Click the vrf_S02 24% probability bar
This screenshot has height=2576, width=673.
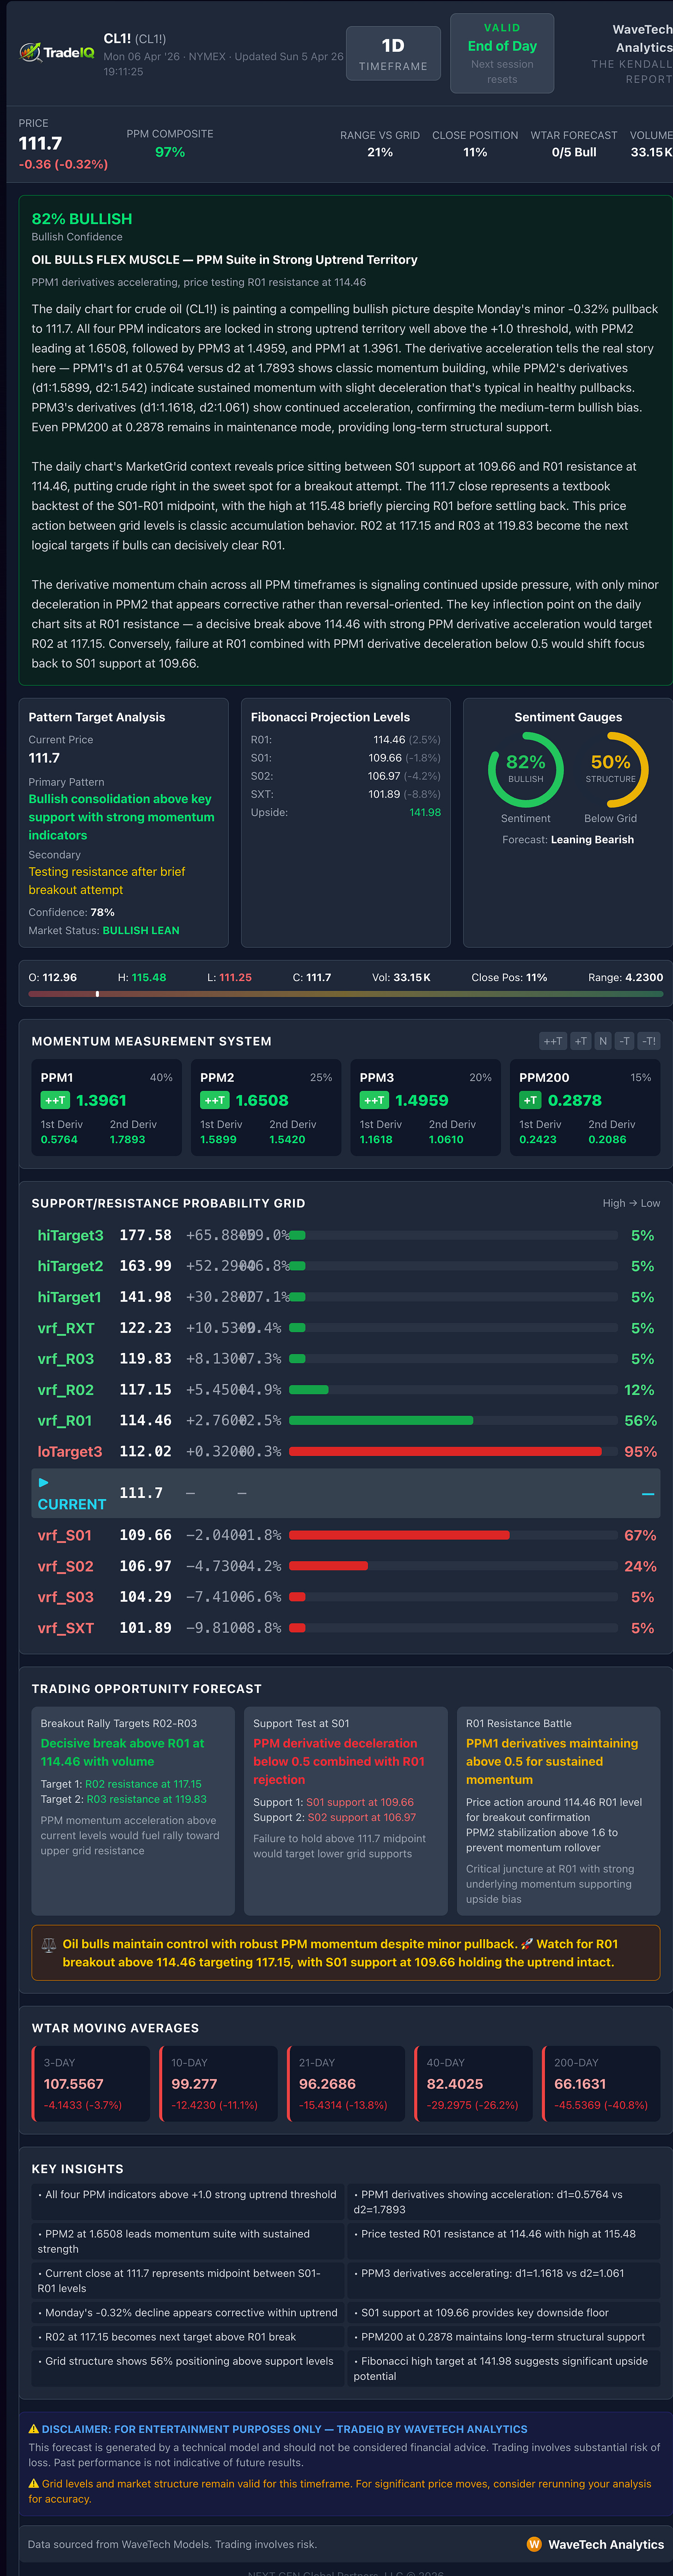328,1566
